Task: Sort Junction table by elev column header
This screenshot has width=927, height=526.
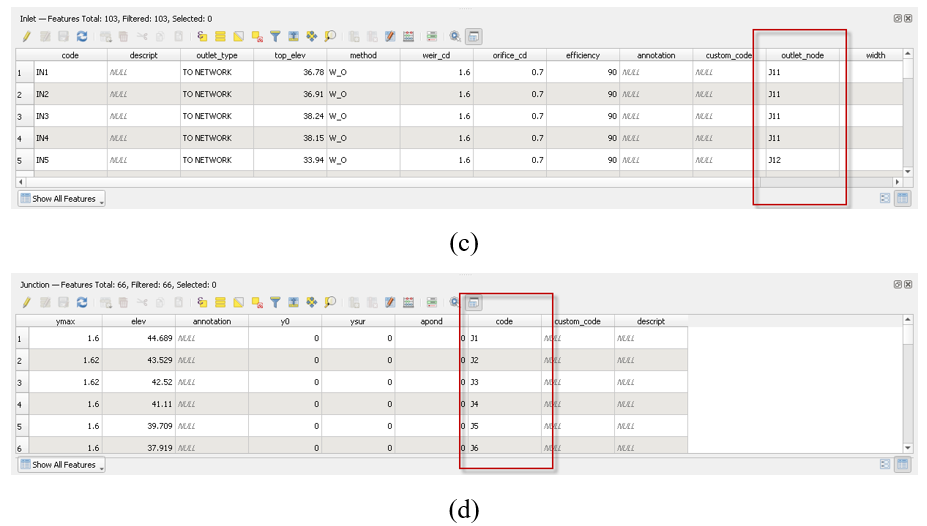Action: click(x=138, y=321)
